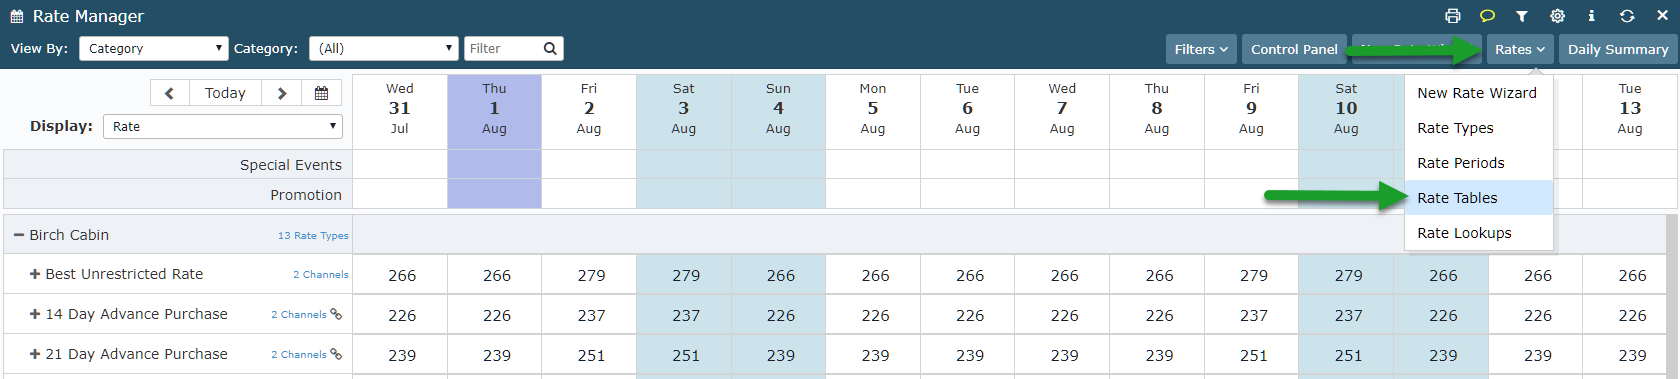Open the calendar date picker icon
The width and height of the screenshot is (1680, 379).
tap(321, 93)
